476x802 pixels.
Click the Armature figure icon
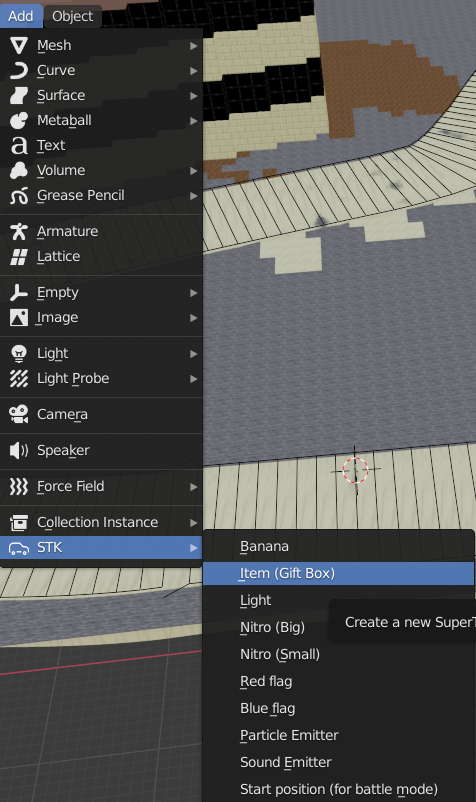tap(19, 231)
